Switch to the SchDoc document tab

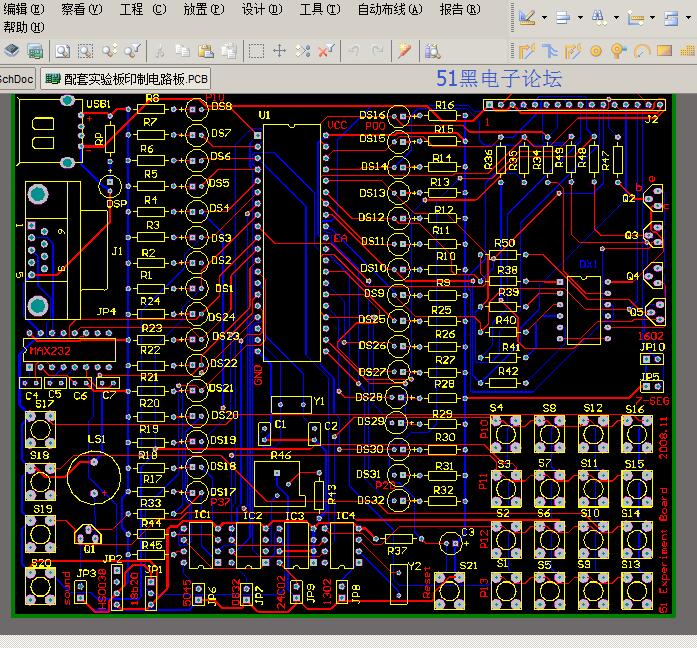(17, 80)
